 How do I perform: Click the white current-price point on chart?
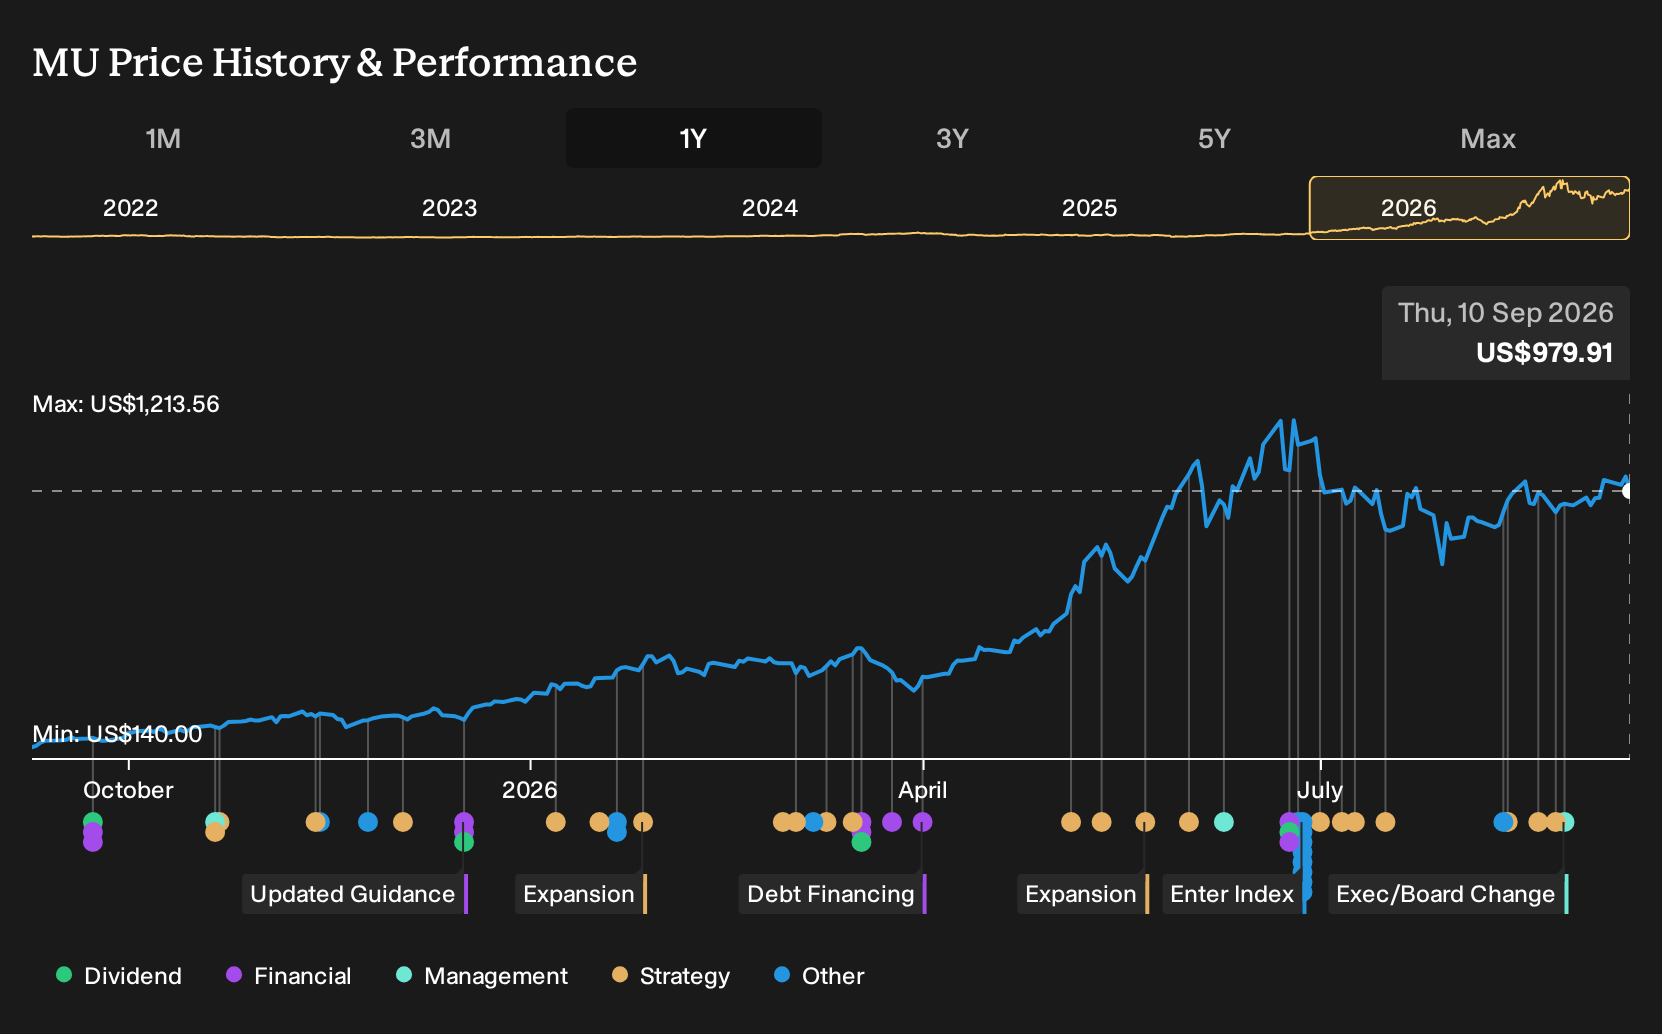click(1628, 490)
